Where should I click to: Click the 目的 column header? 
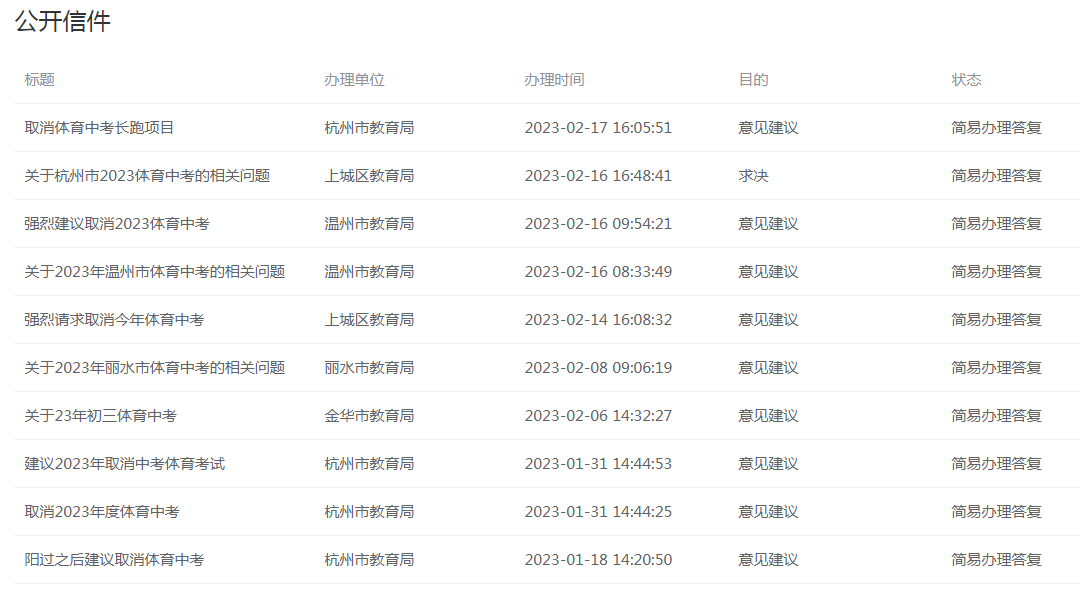click(x=754, y=80)
